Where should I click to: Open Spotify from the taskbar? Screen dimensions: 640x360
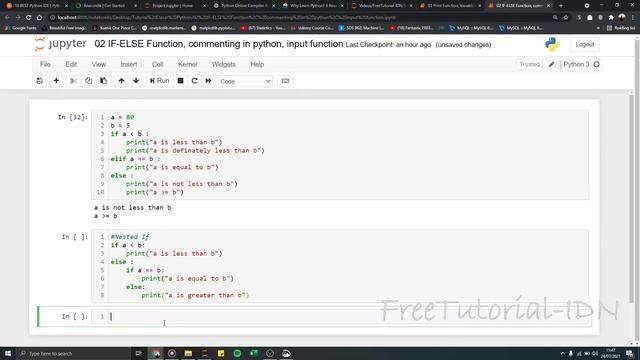coord(237,353)
